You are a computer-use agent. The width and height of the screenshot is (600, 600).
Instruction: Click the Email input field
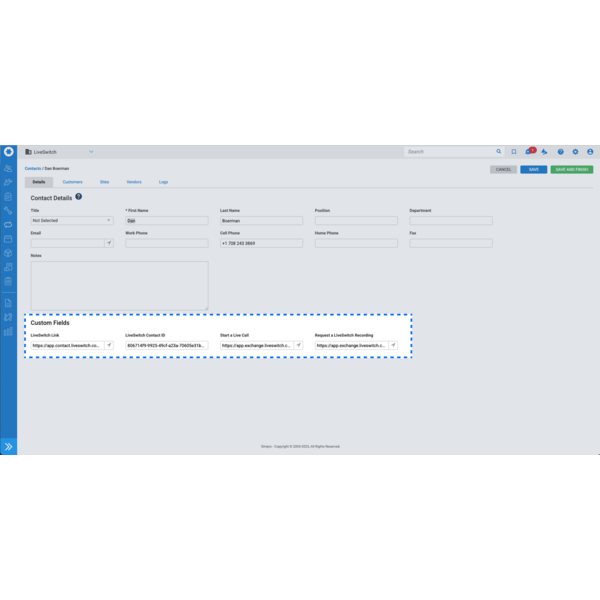(67, 243)
